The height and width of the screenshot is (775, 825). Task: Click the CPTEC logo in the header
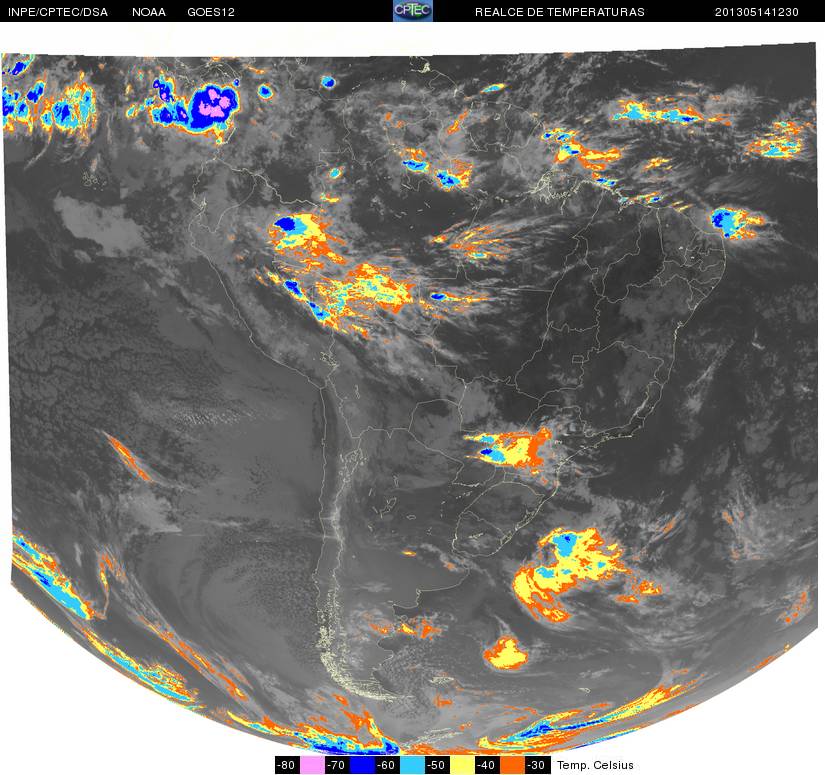412,11
